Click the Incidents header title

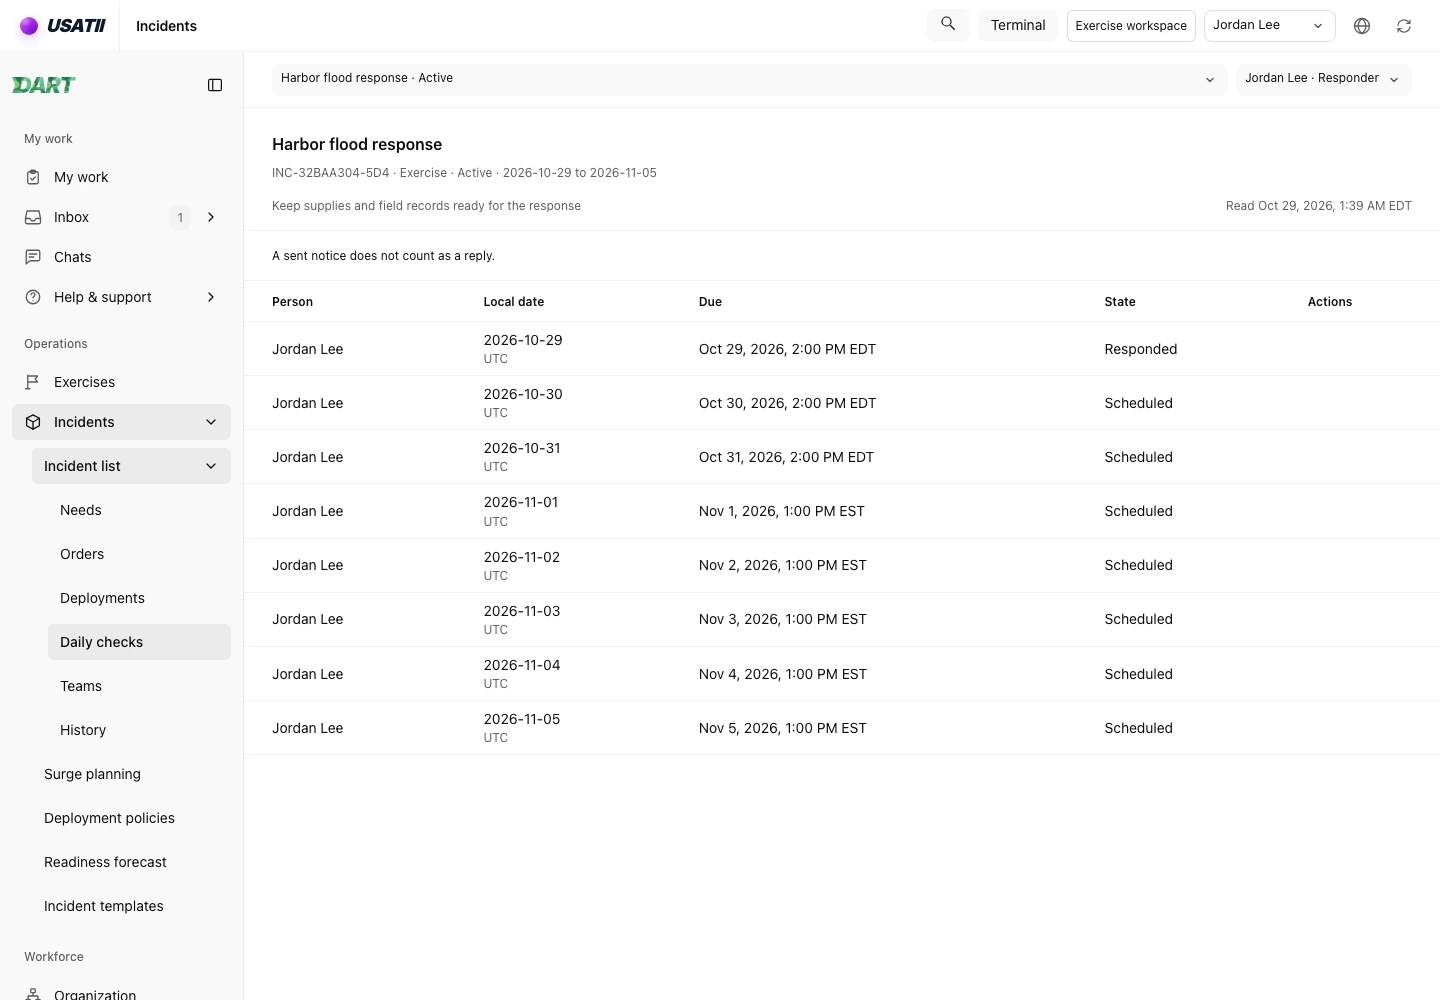click(166, 26)
